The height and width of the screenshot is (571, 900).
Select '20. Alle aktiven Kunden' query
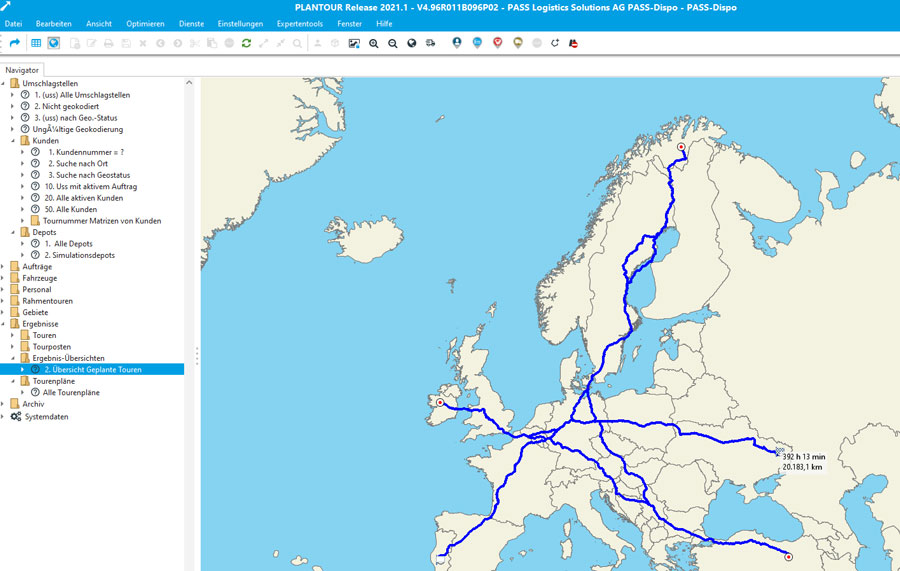pyautogui.click(x=84, y=198)
